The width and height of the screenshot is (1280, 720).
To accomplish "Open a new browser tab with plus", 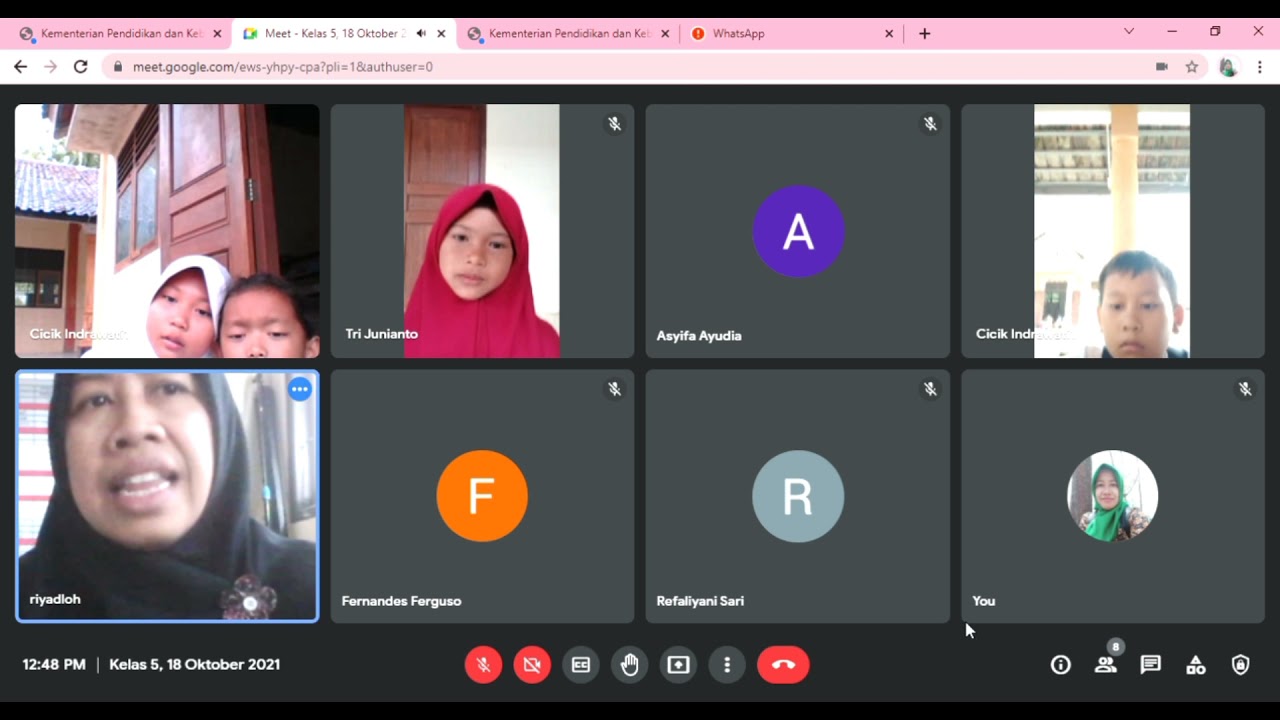I will pyautogui.click(x=925, y=33).
